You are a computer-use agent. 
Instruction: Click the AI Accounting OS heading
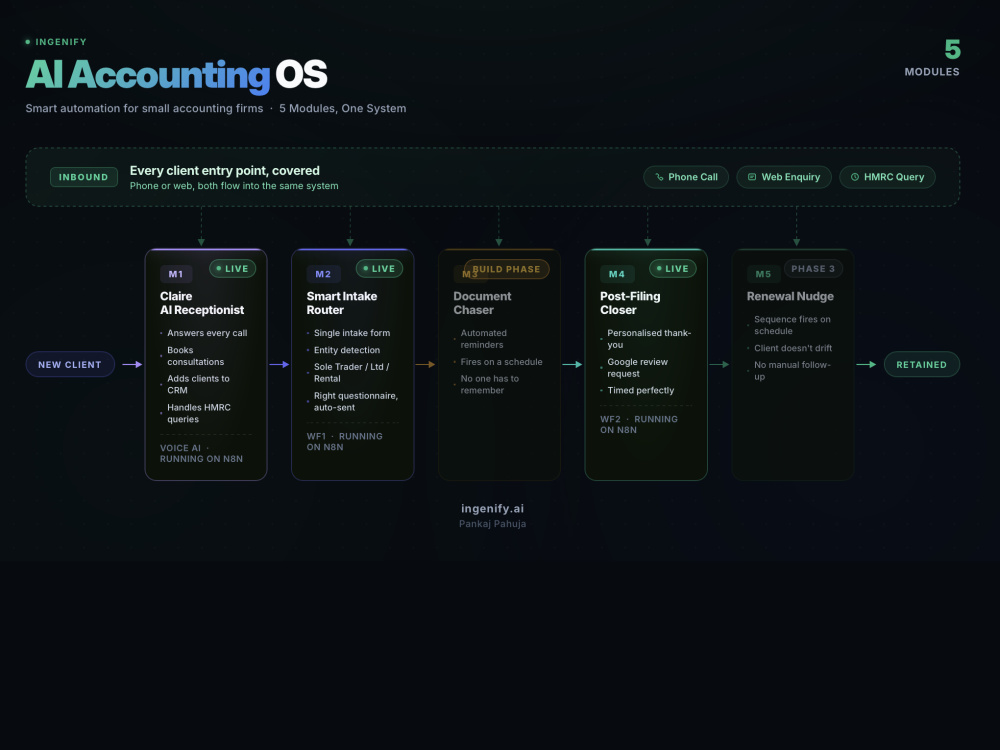tap(176, 75)
